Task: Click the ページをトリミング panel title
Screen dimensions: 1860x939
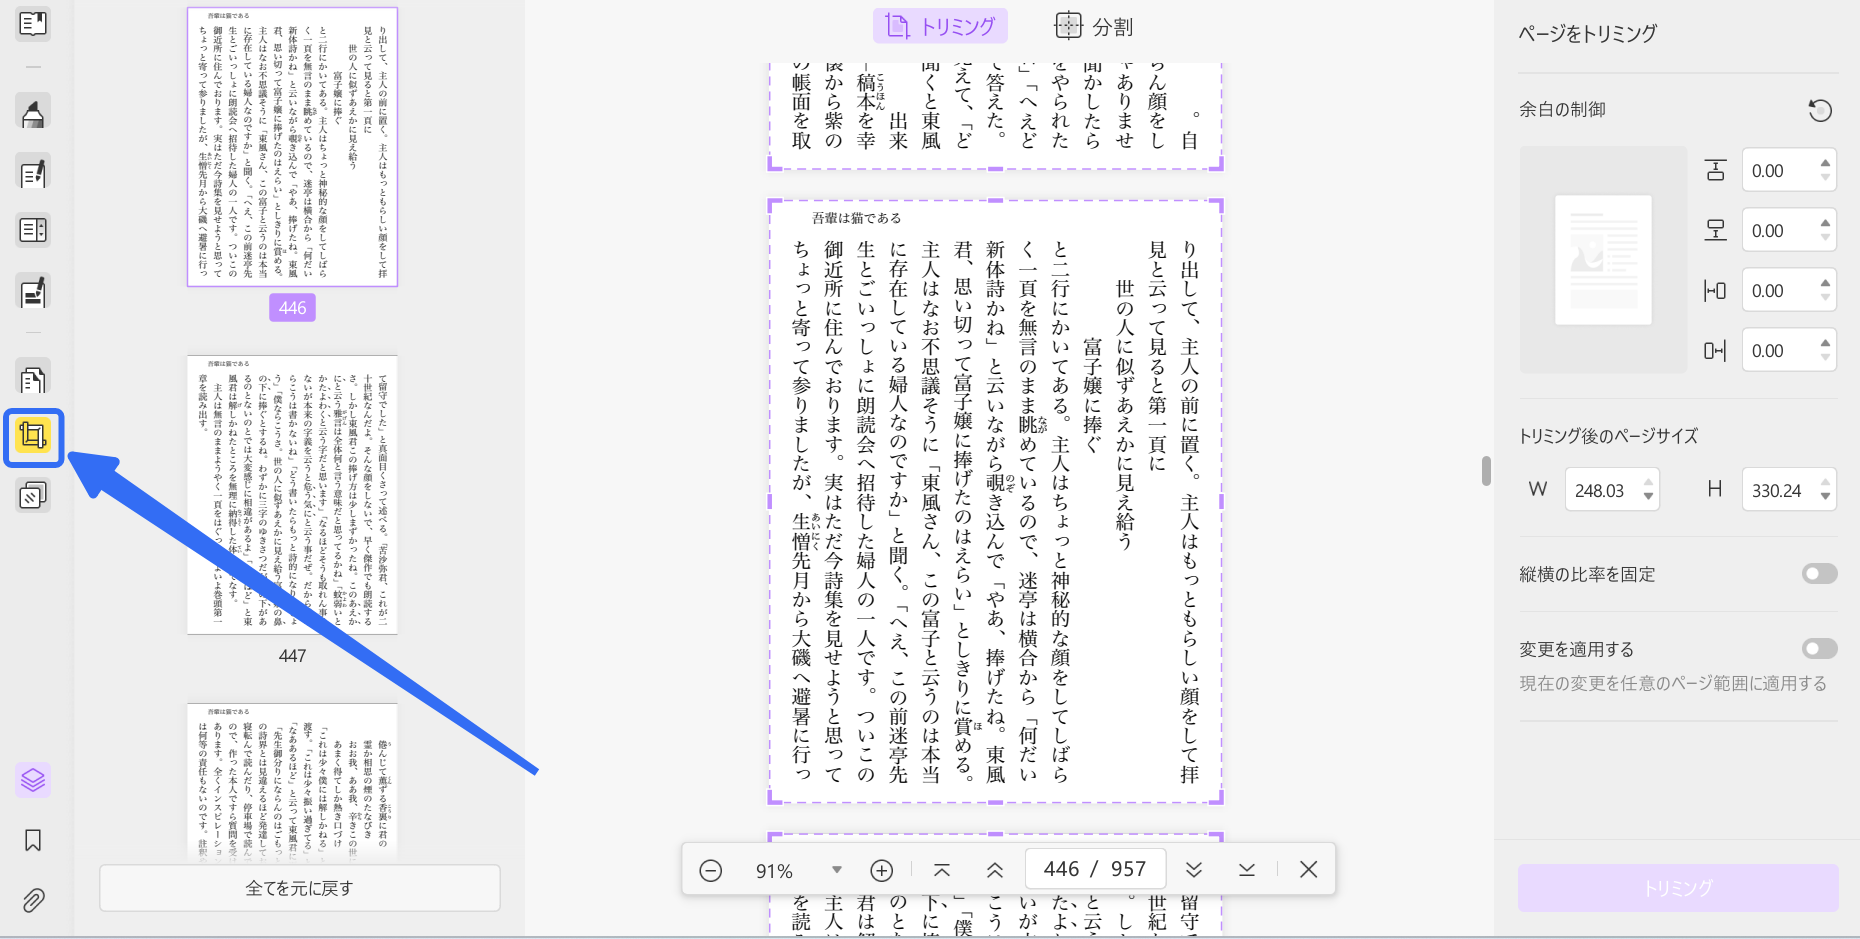Action: tap(1587, 34)
